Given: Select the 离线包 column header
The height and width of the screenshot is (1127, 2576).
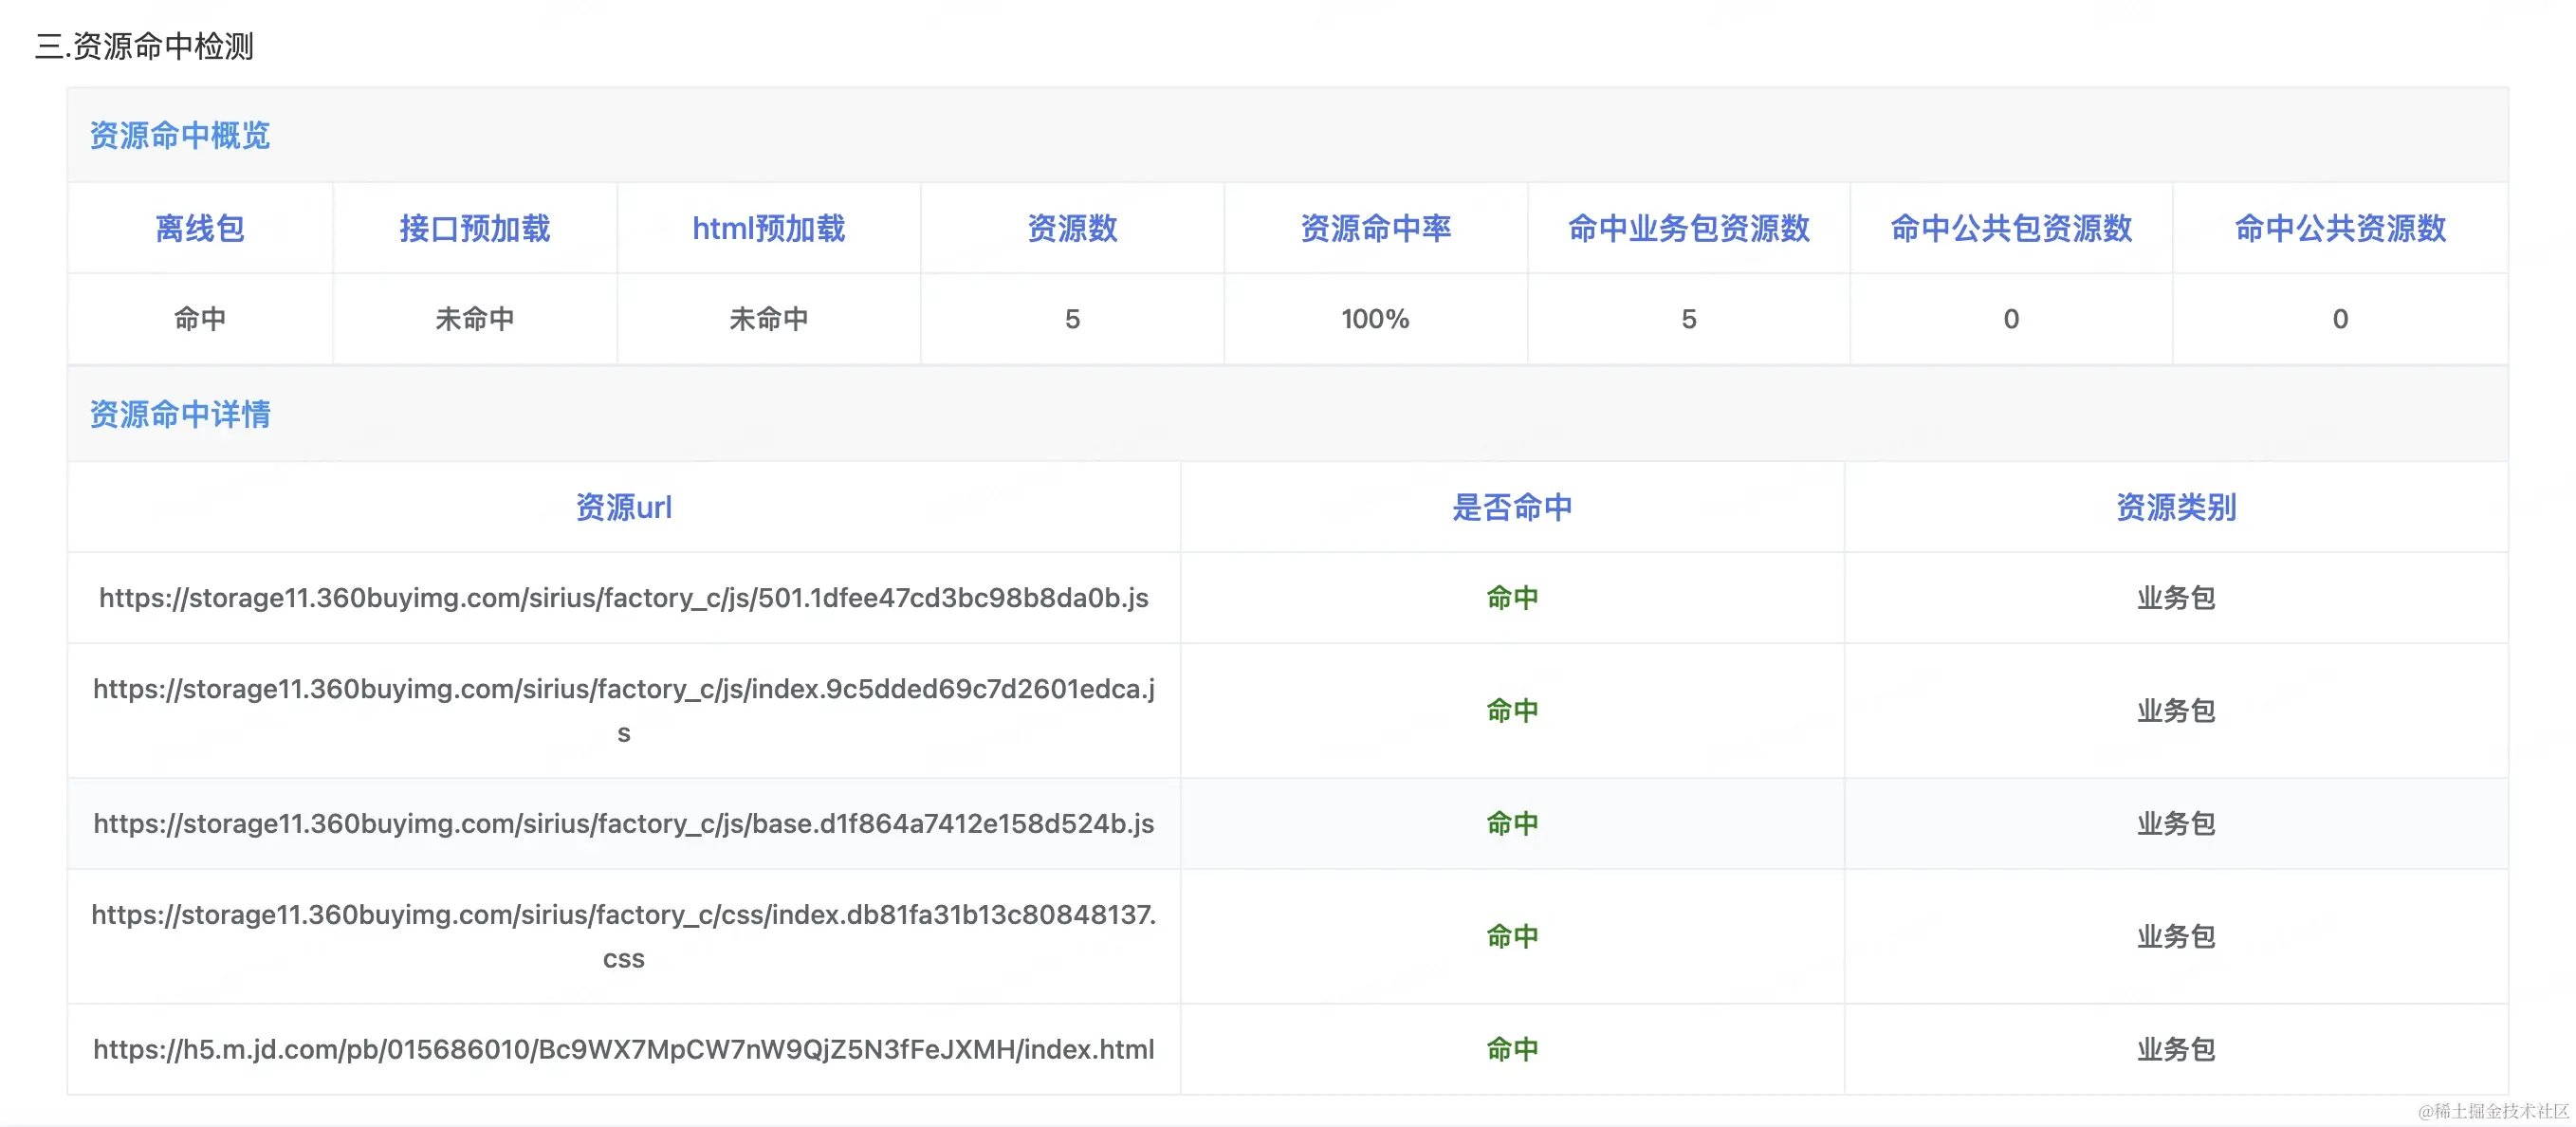Looking at the screenshot, I should pyautogui.click(x=200, y=228).
